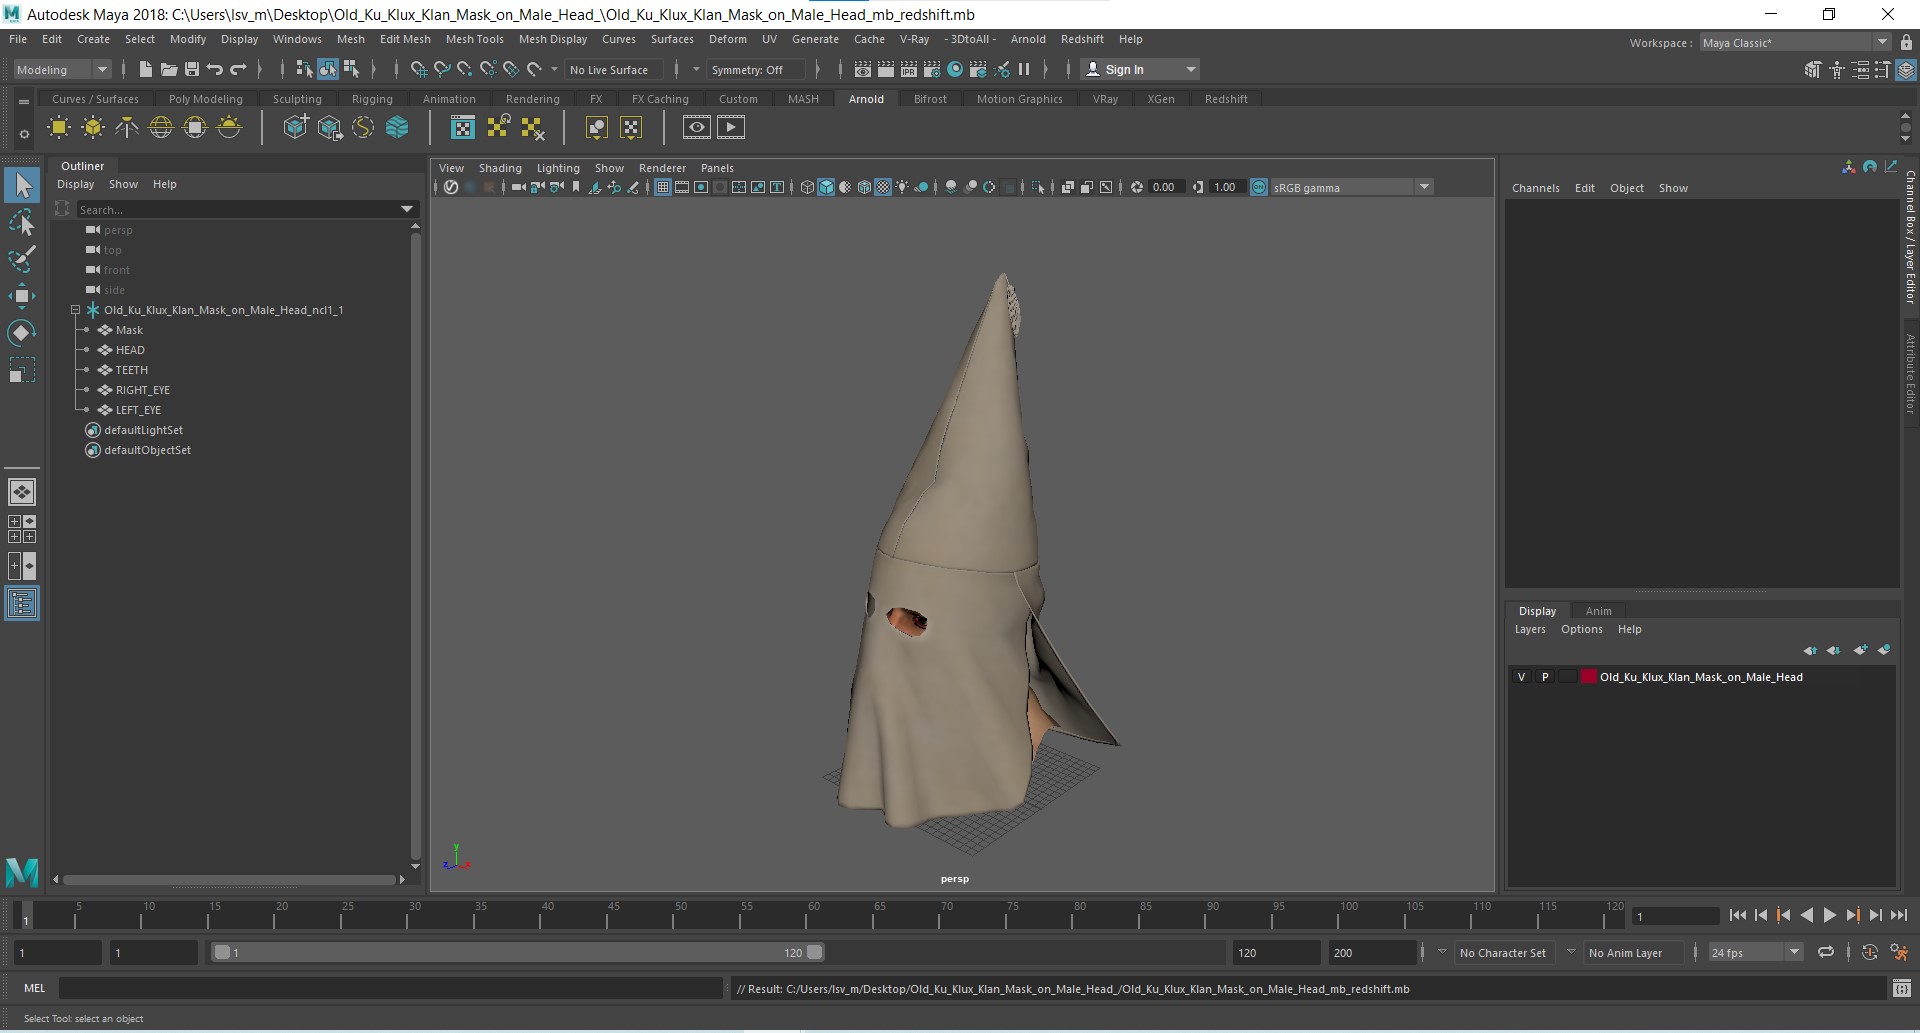Open the sRGB gamma dropdown

click(x=1351, y=187)
